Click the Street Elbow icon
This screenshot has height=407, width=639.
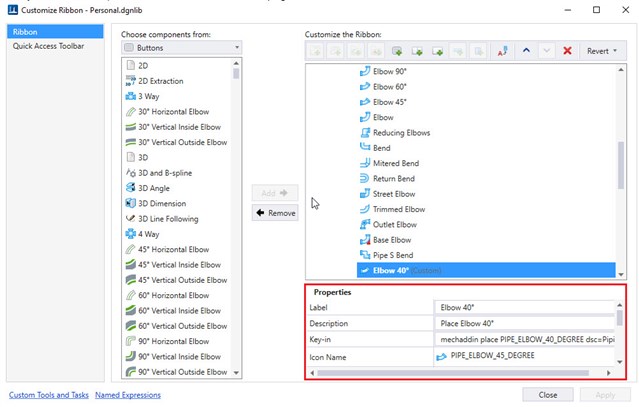click(x=365, y=194)
